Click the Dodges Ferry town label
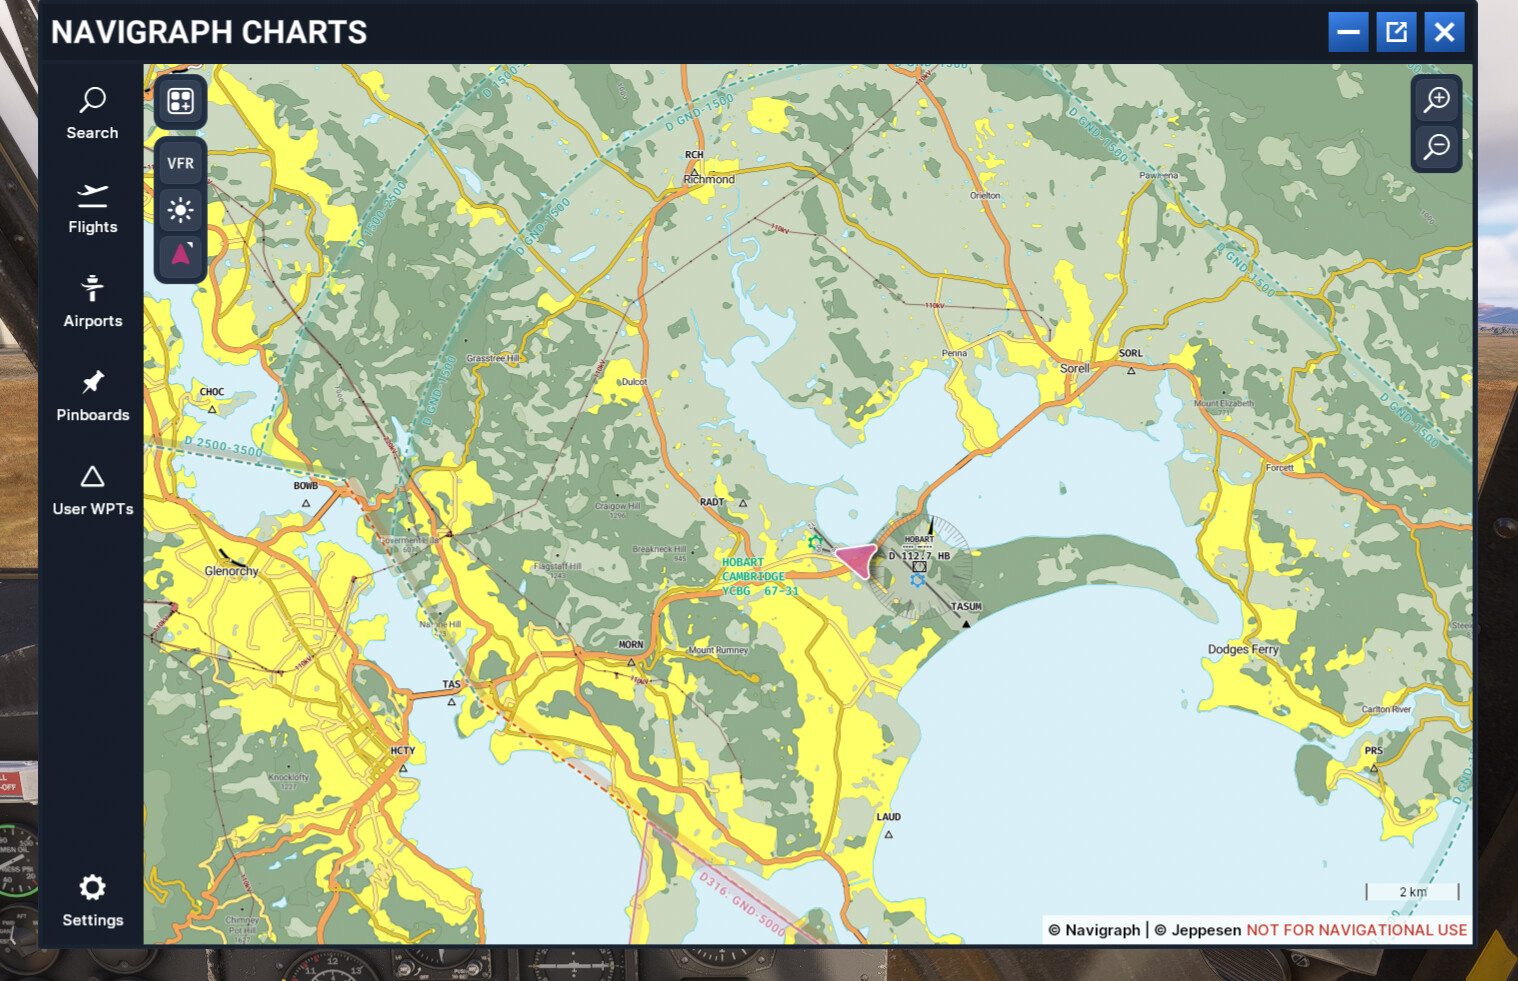This screenshot has width=1518, height=981. (x=1243, y=649)
